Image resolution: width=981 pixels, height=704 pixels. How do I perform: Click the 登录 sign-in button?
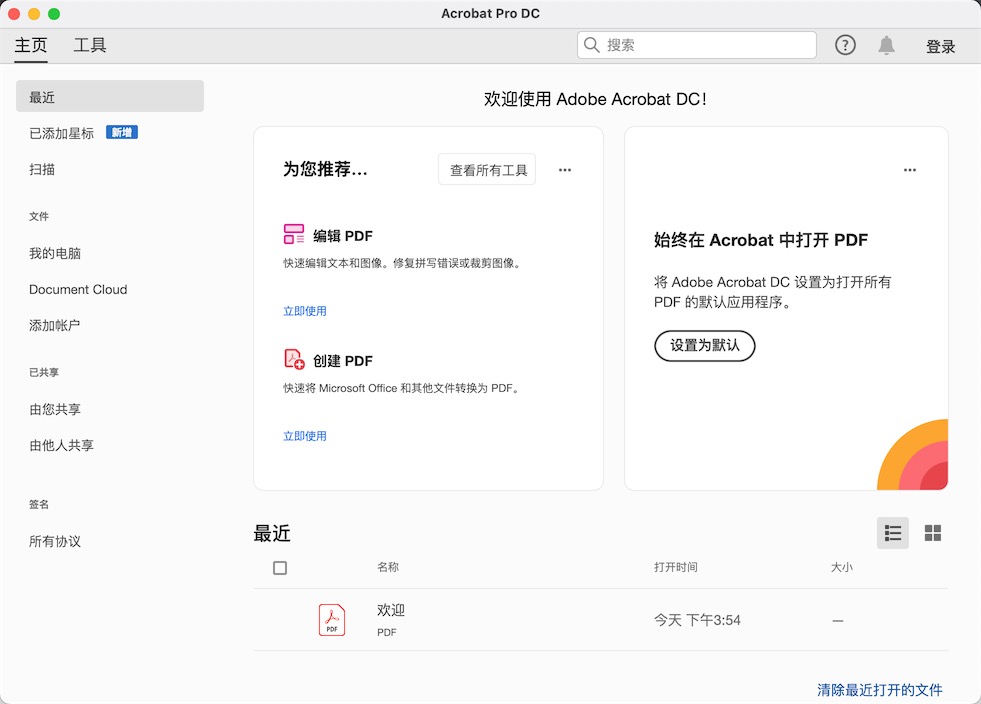[940, 46]
